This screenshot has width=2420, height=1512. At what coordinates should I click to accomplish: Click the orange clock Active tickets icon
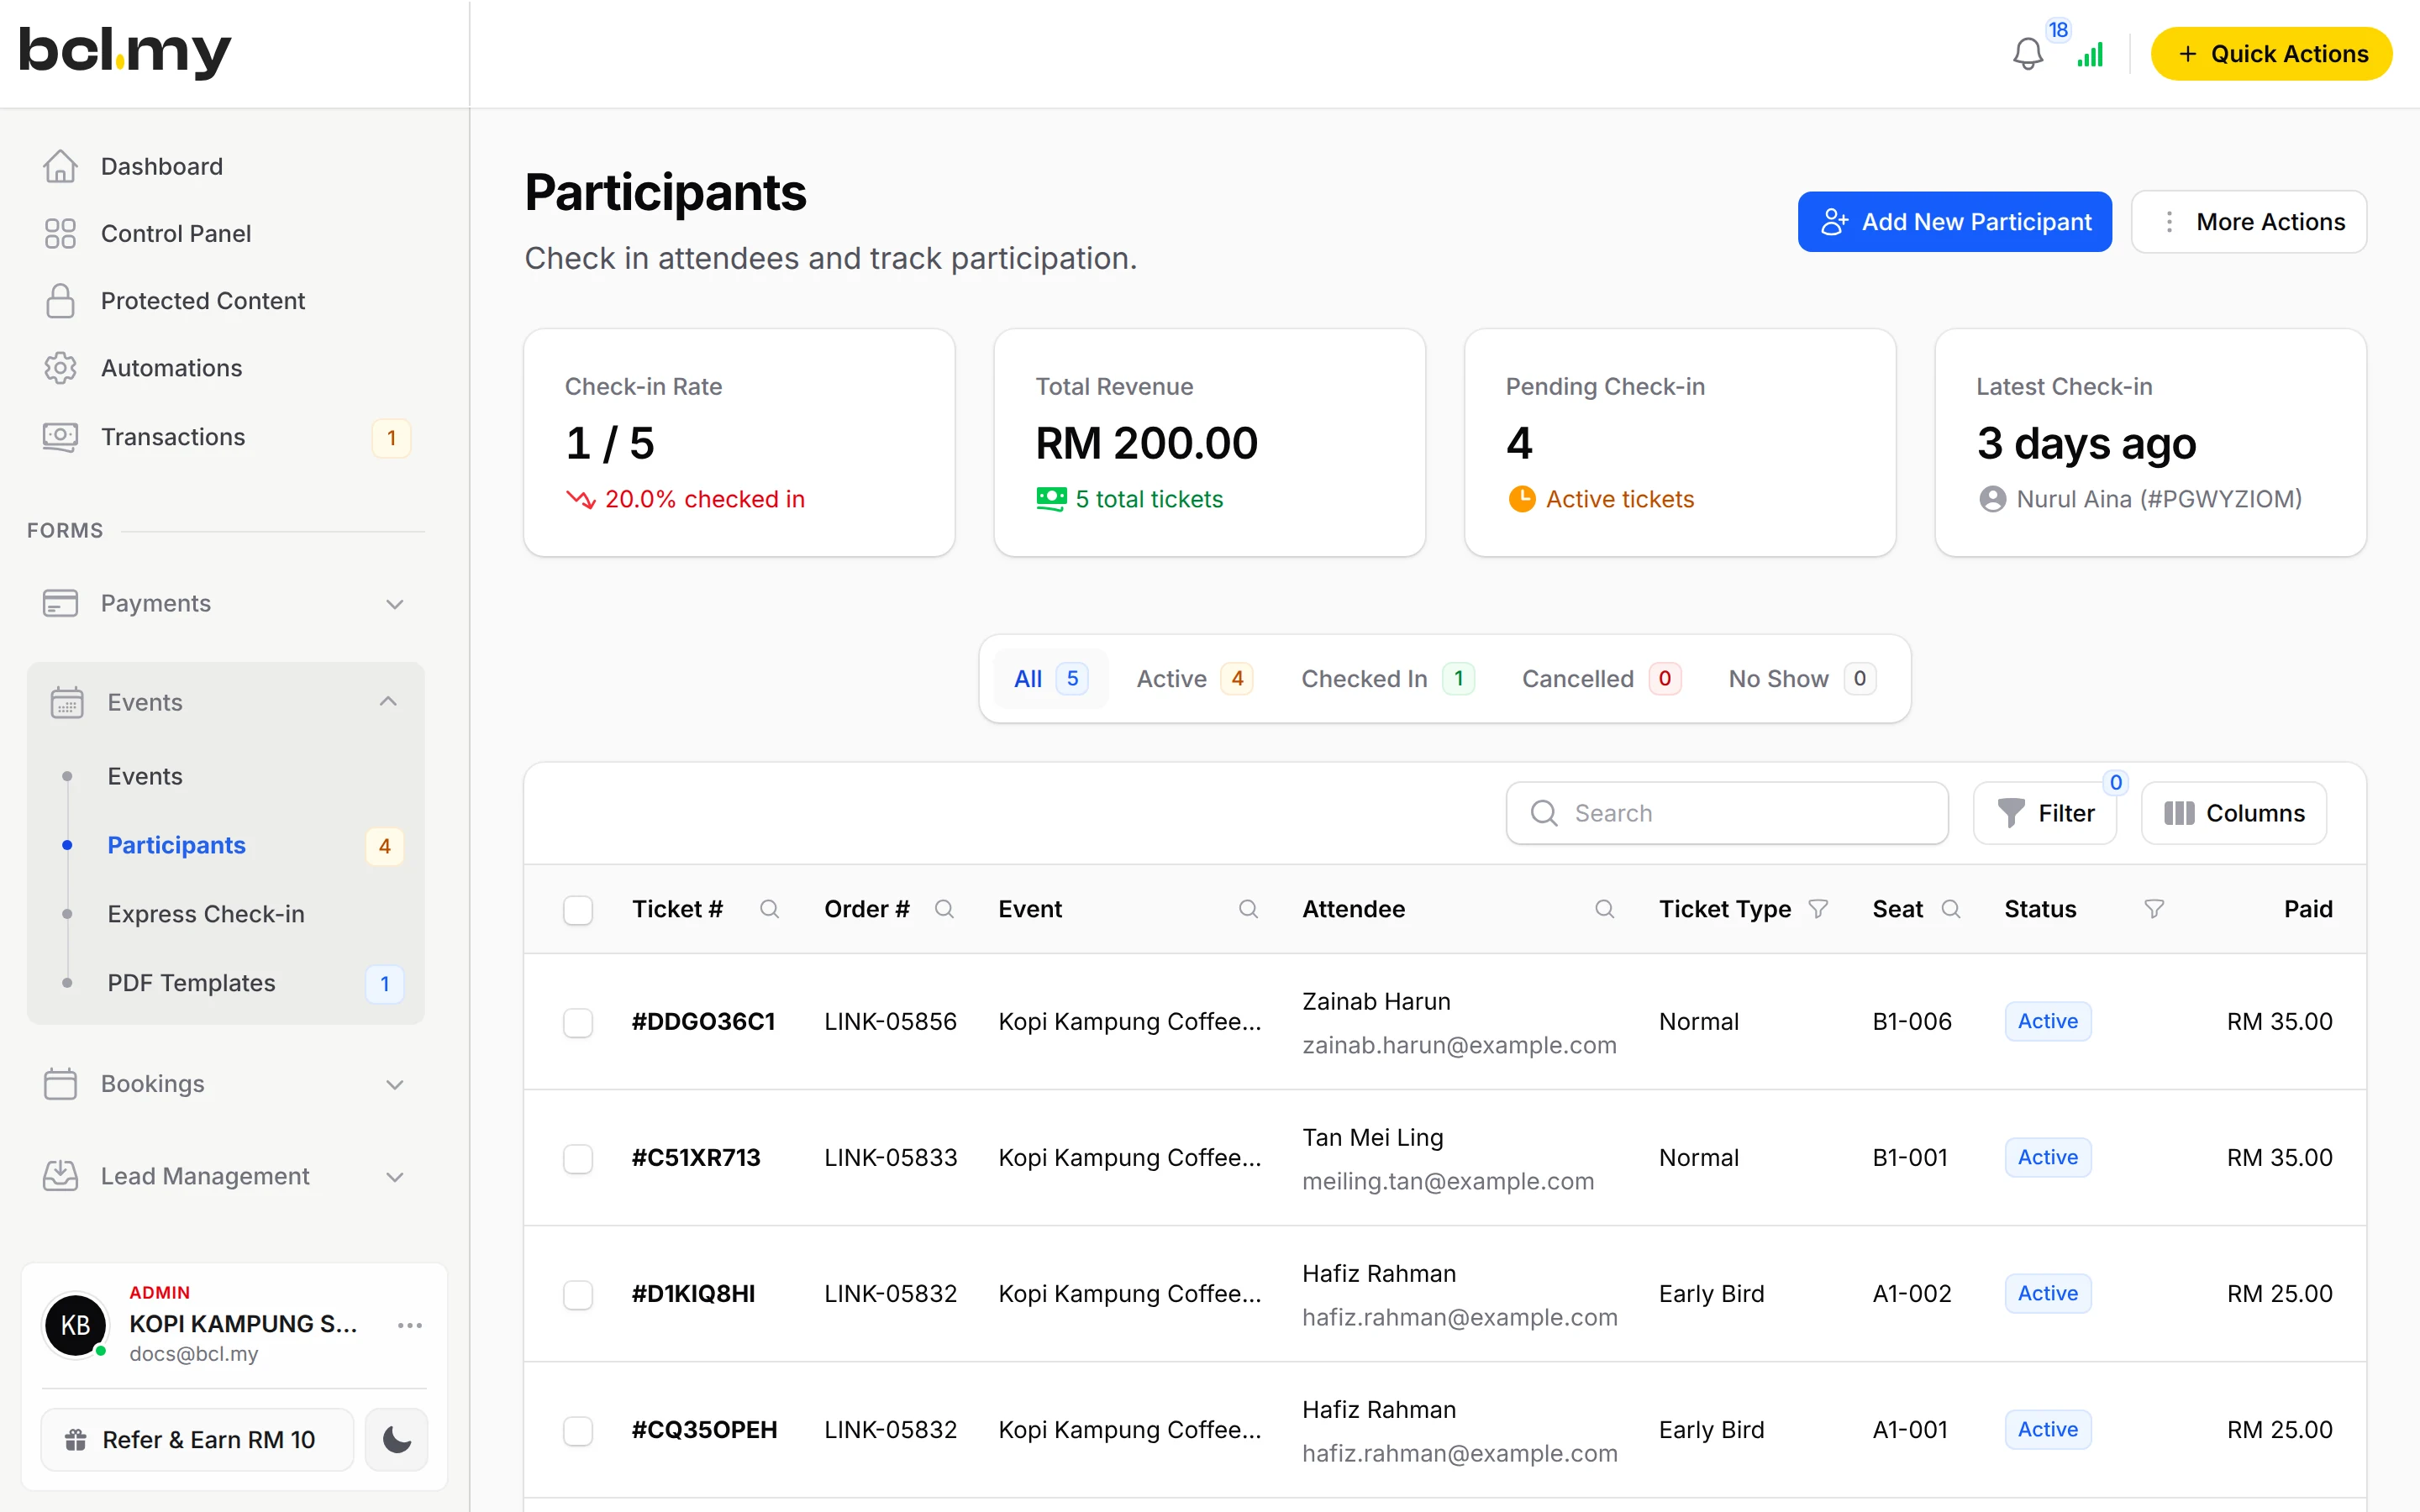pos(1521,499)
